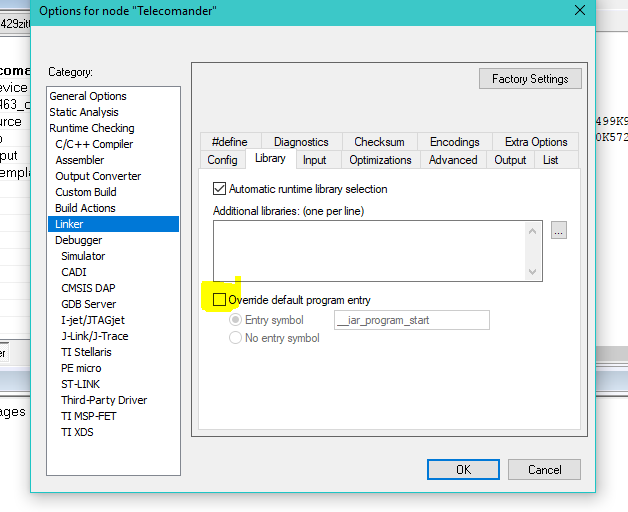628x512 pixels.
Task: Click scroll up arrow in libraries box
Action: tap(532, 231)
